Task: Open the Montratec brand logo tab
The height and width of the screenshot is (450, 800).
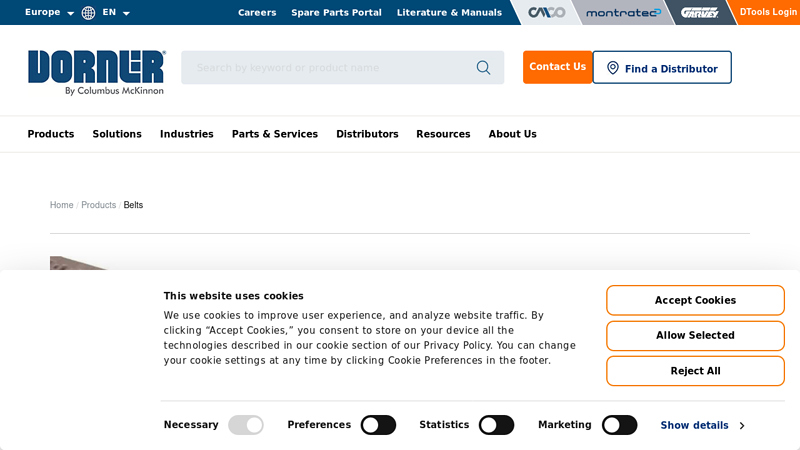Action: pyautogui.click(x=623, y=13)
